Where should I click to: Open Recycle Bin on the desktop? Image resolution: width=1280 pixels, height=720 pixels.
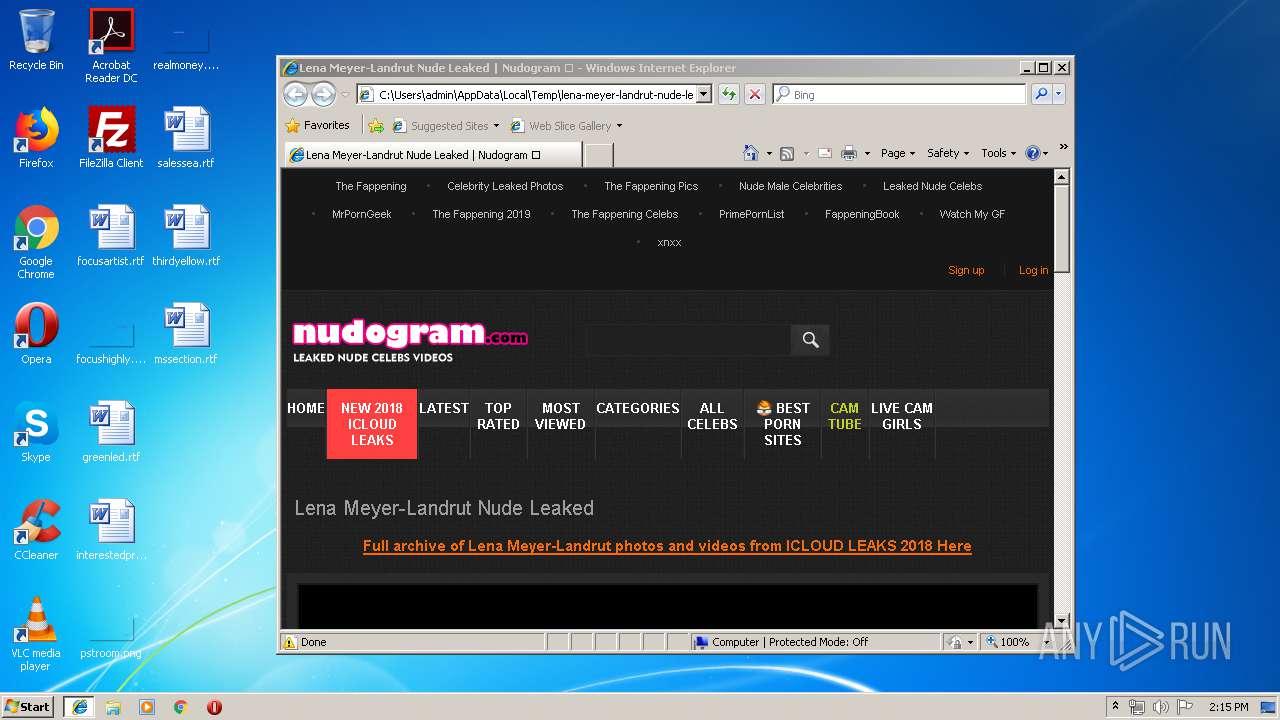(36, 40)
